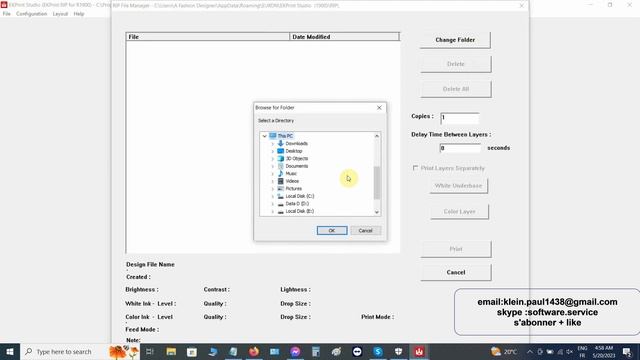Expand the Data D (D:) node

273,204
